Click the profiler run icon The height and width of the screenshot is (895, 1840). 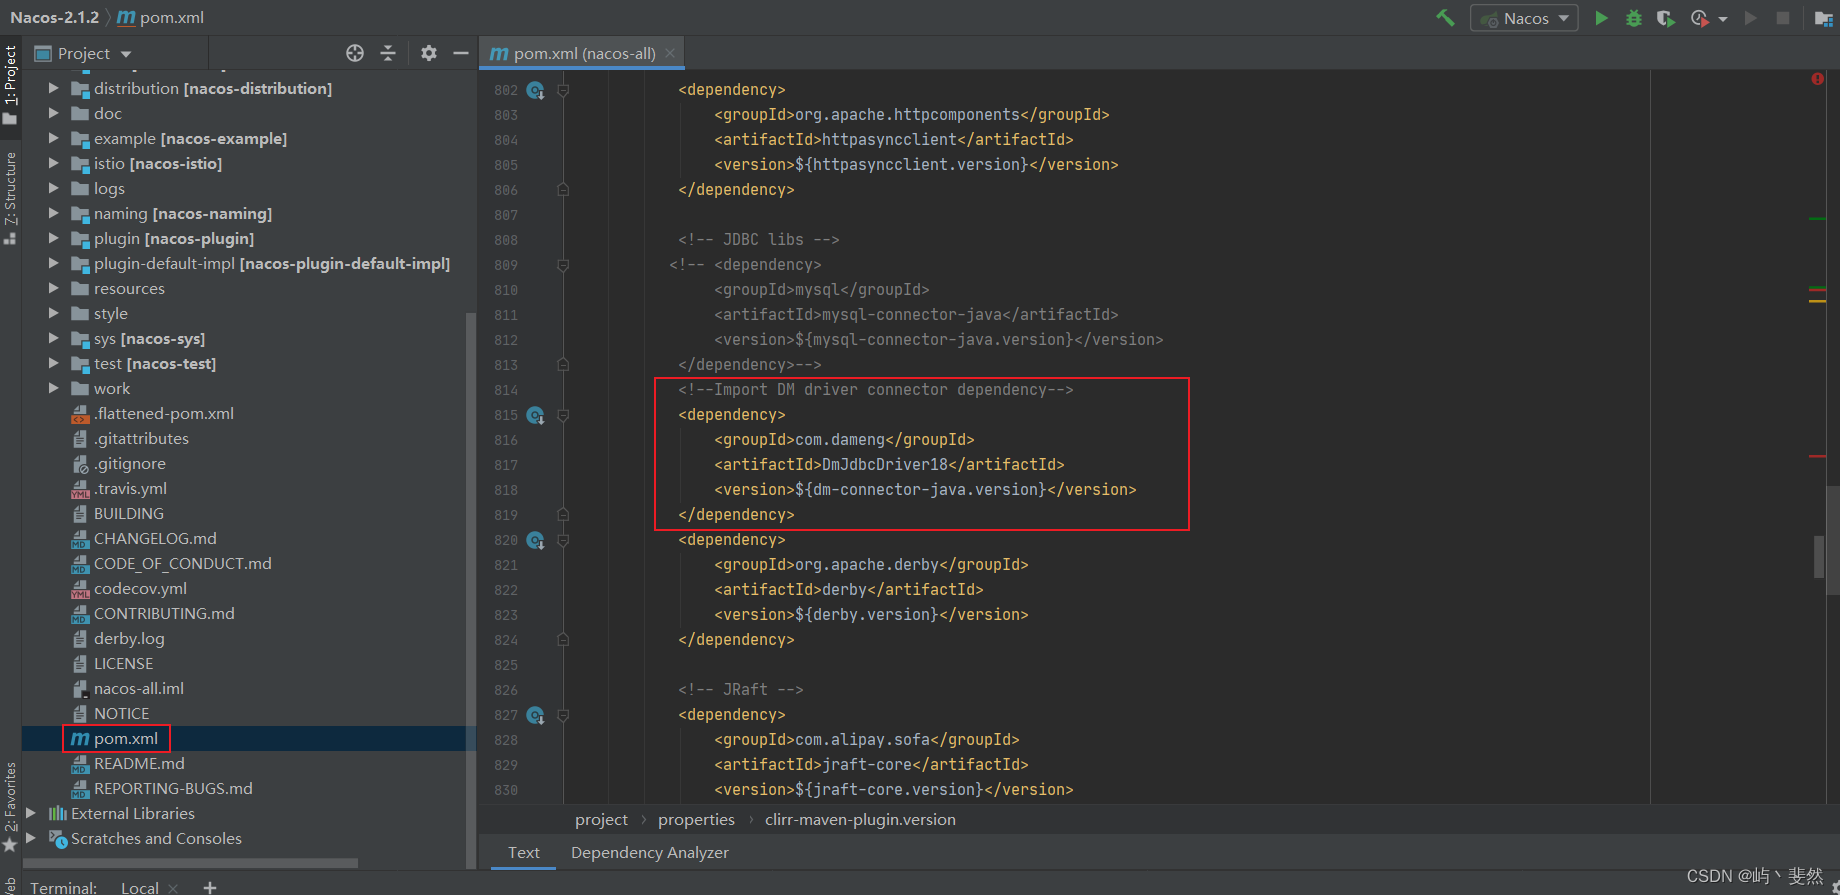[x=1698, y=18]
